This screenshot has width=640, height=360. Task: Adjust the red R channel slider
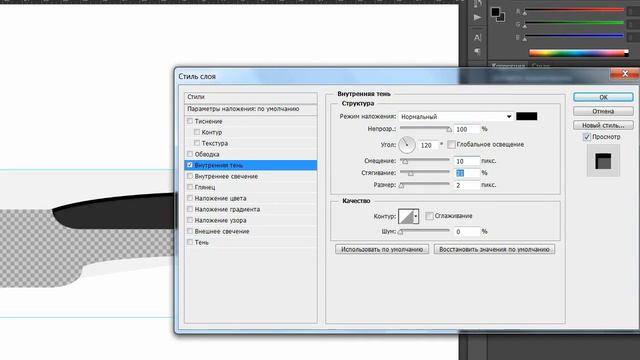574,10
